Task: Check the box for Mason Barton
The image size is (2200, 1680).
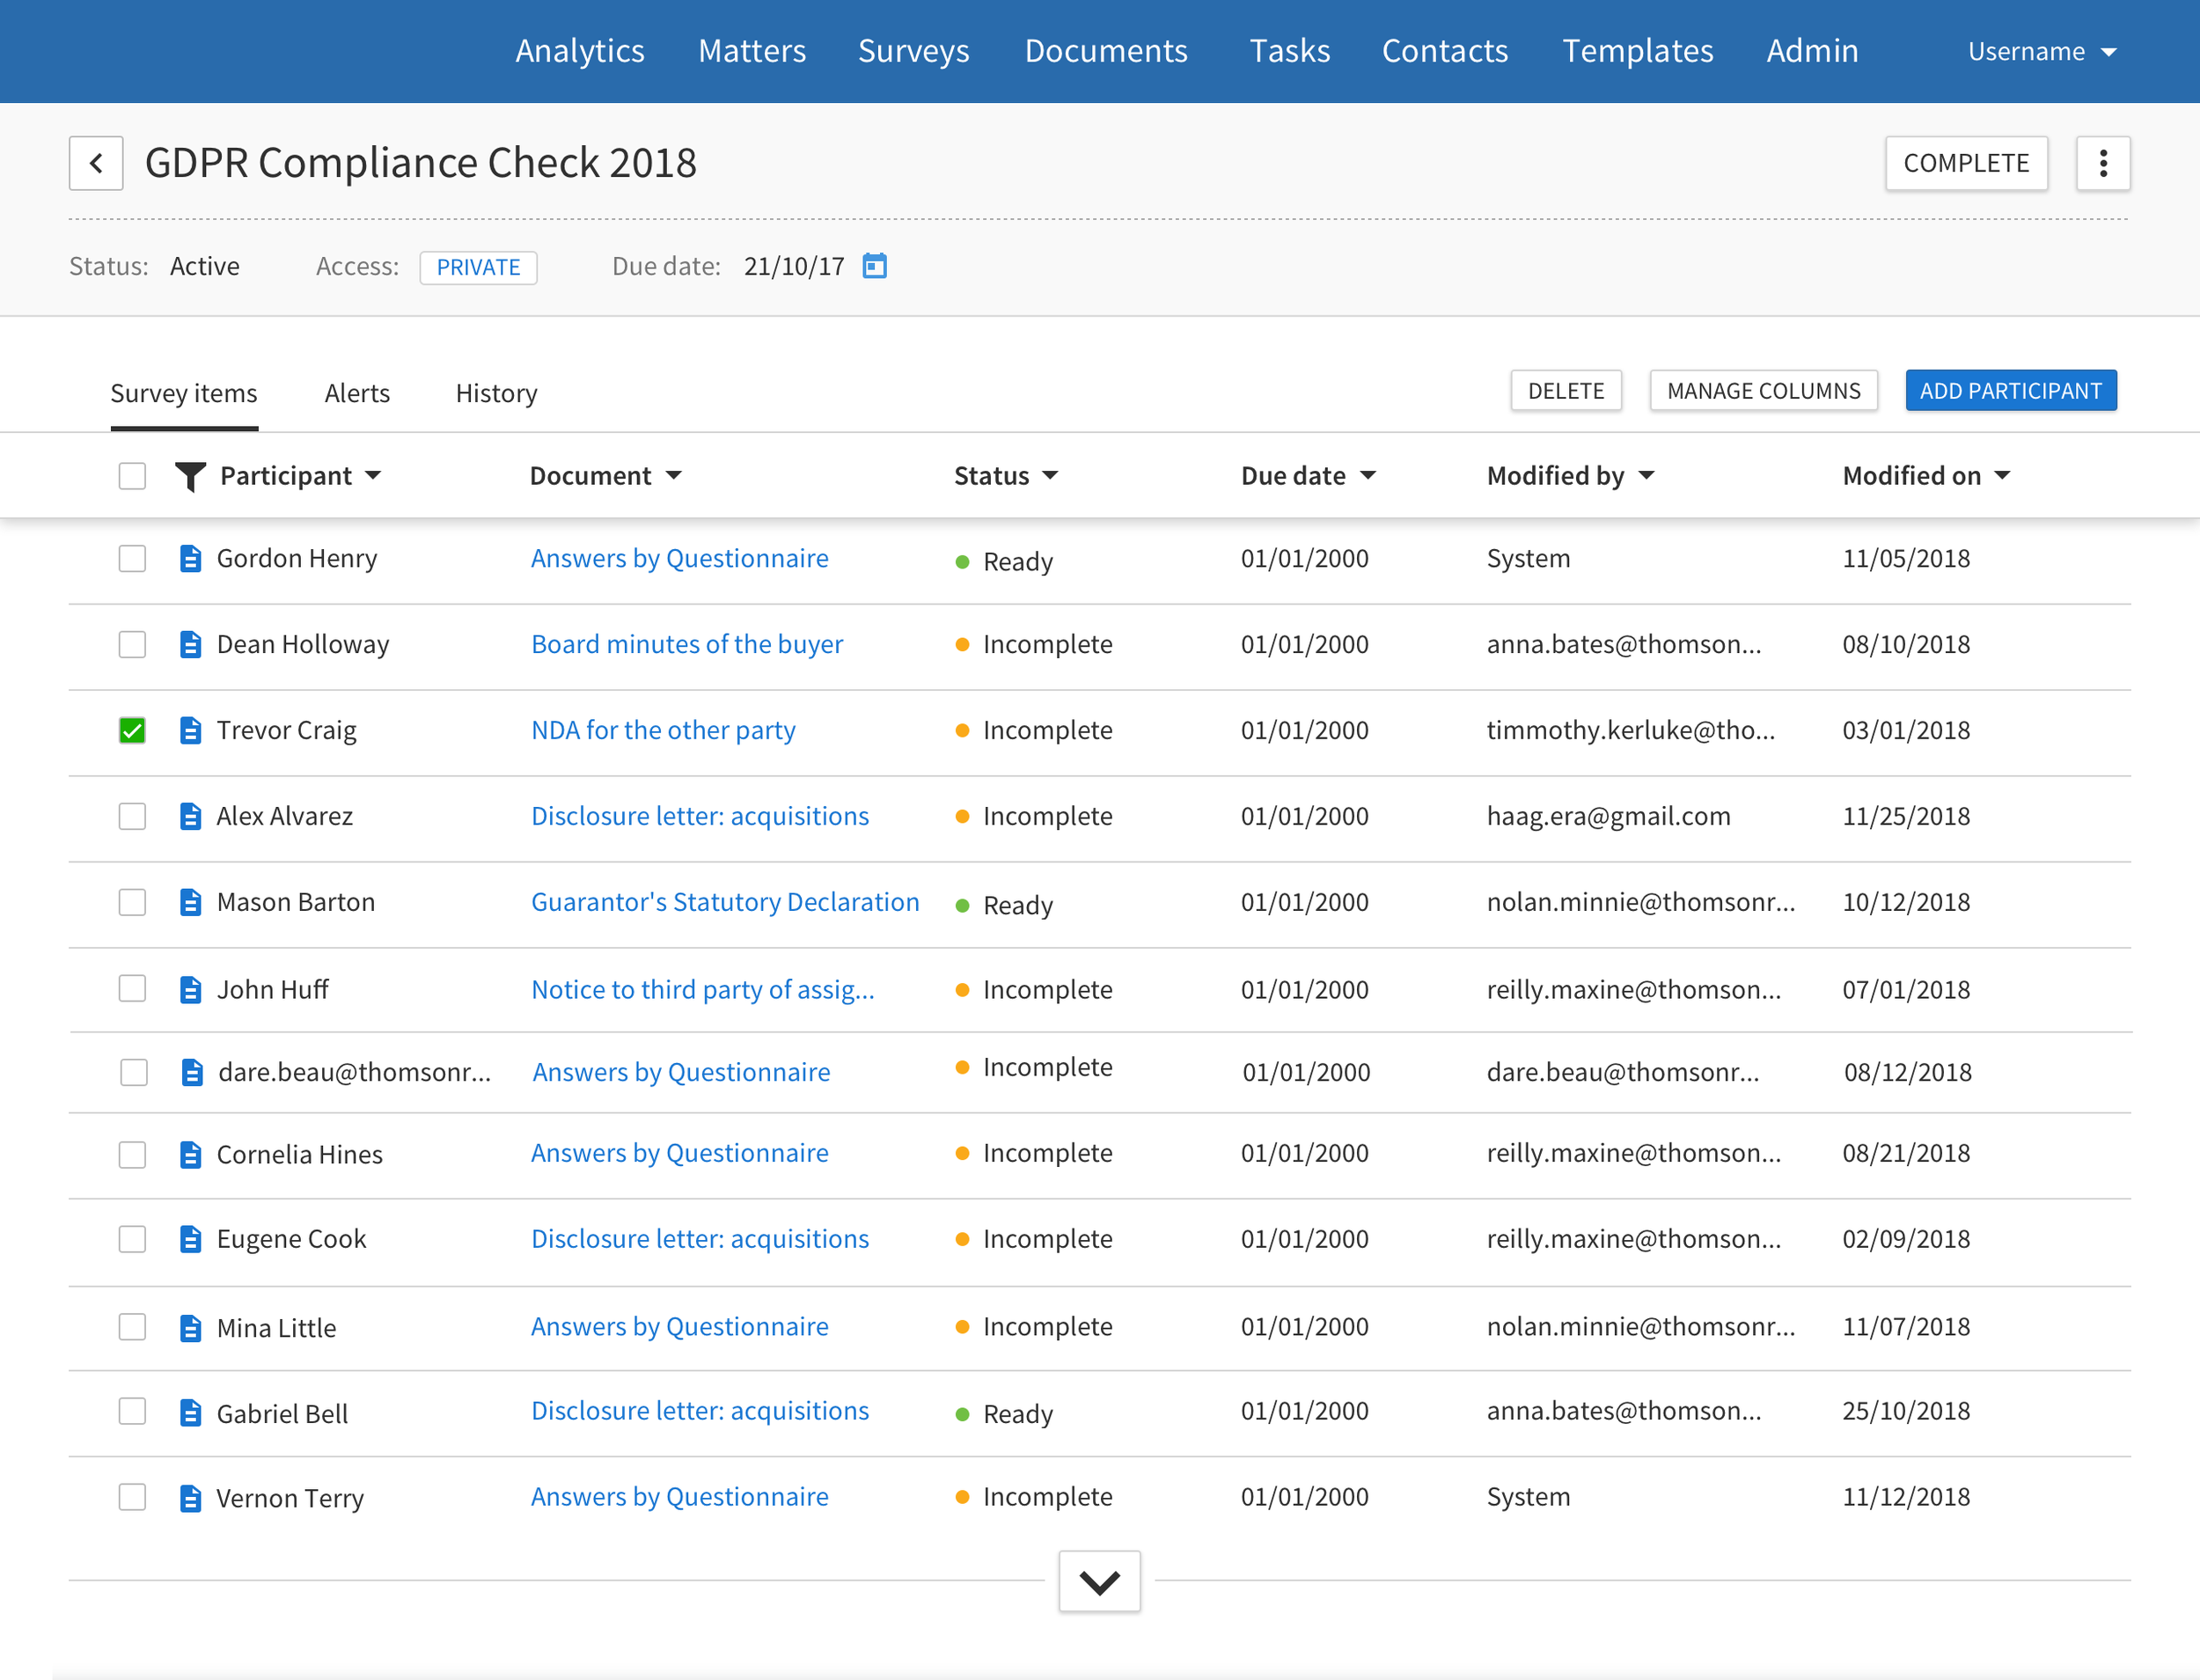Action: [132, 902]
